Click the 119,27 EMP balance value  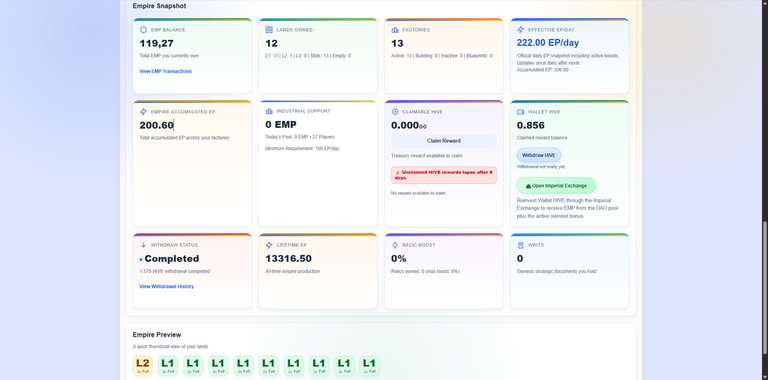coord(156,44)
